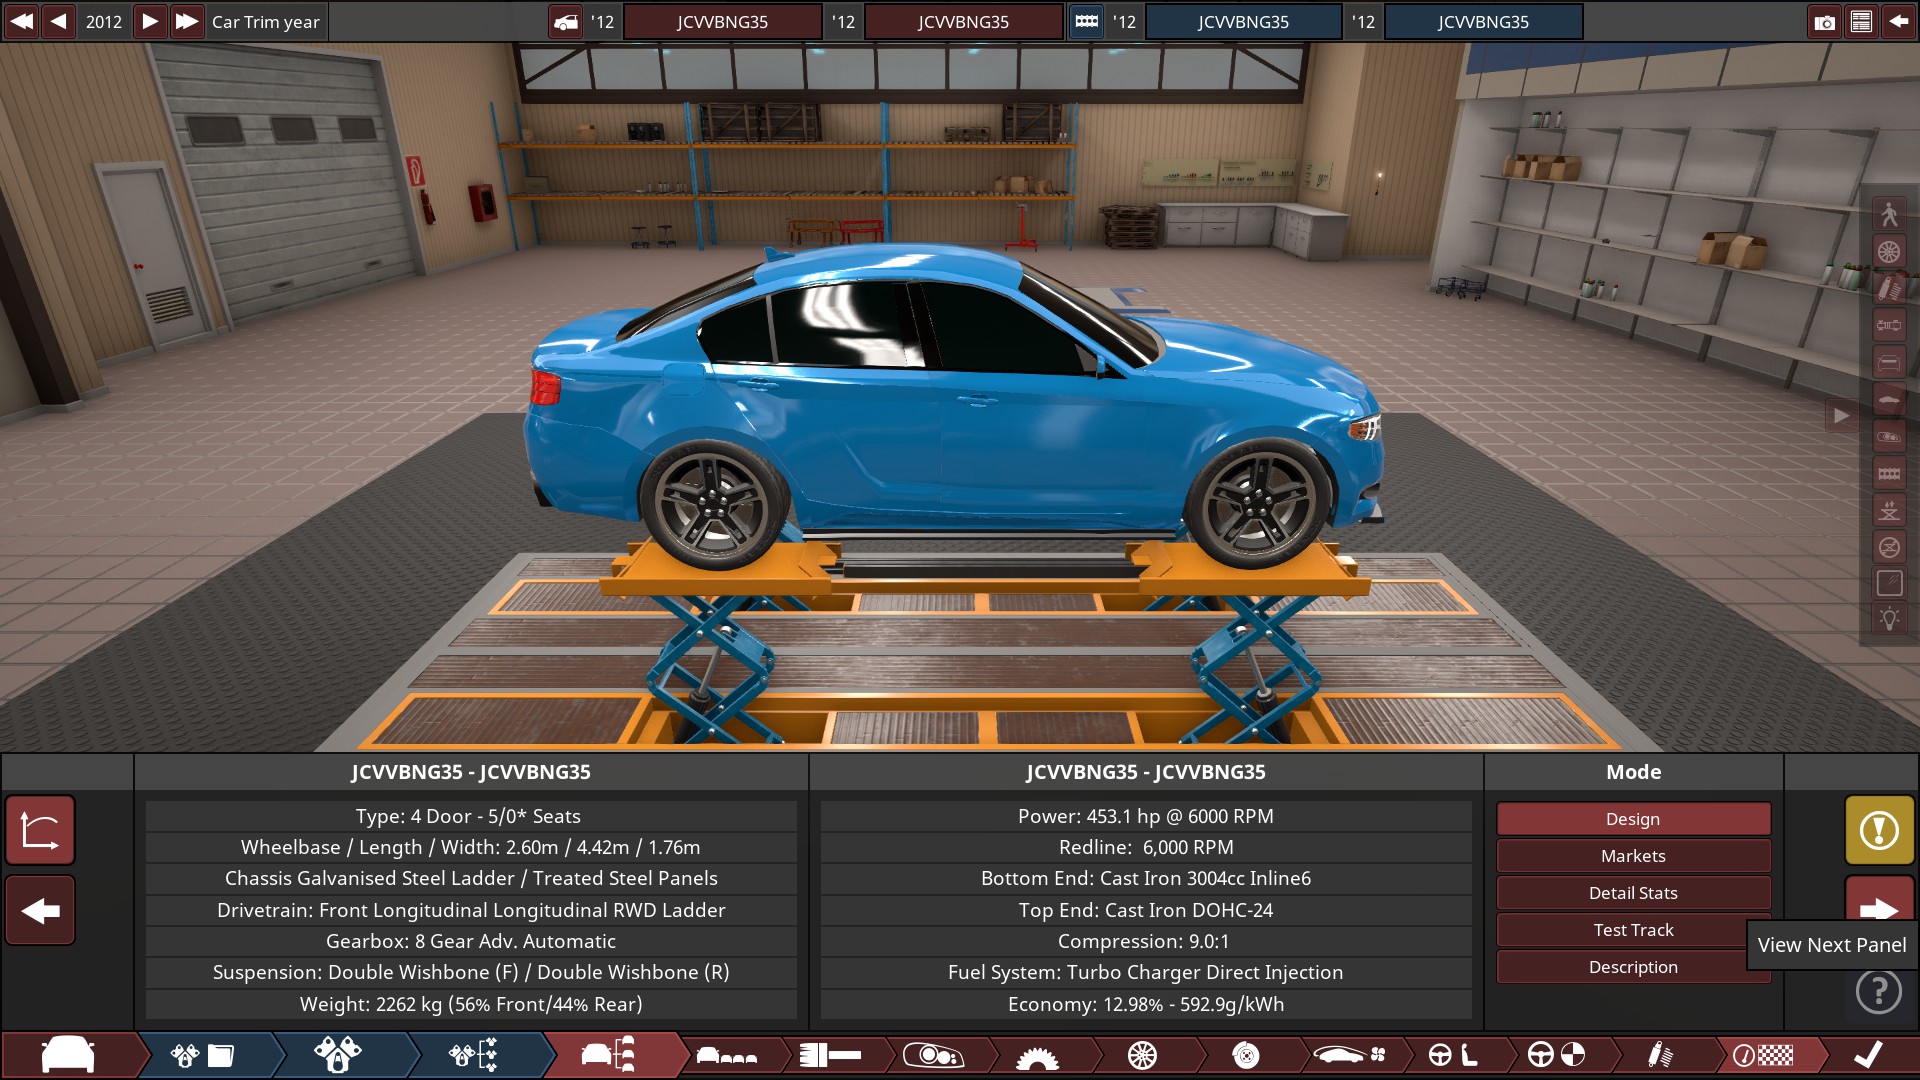This screenshot has height=1080, width=1920.
Task: Select the Markets mode button
Action: 1633,856
